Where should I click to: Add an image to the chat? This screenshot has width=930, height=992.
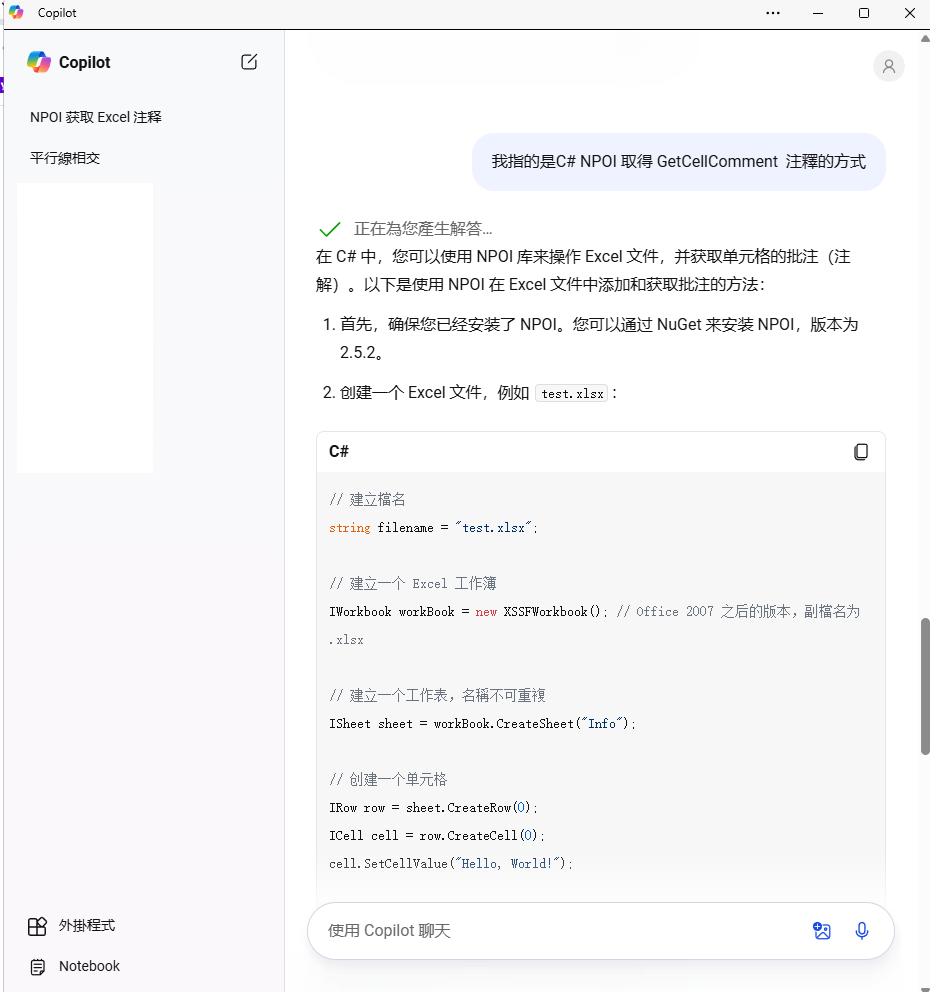click(x=822, y=931)
